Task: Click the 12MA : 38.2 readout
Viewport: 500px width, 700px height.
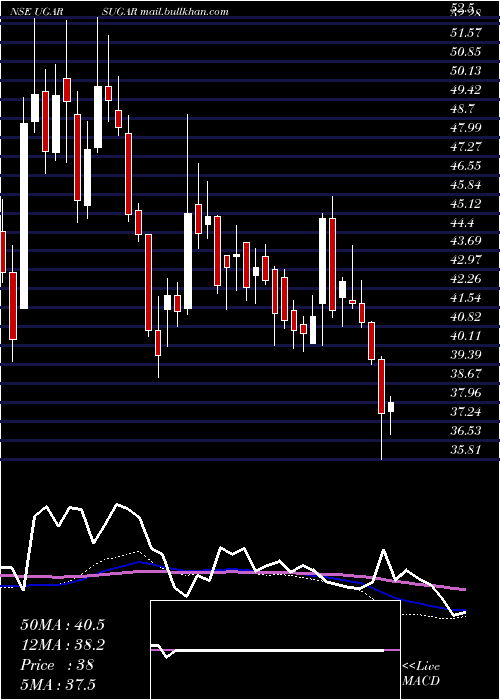Action: tap(62, 645)
